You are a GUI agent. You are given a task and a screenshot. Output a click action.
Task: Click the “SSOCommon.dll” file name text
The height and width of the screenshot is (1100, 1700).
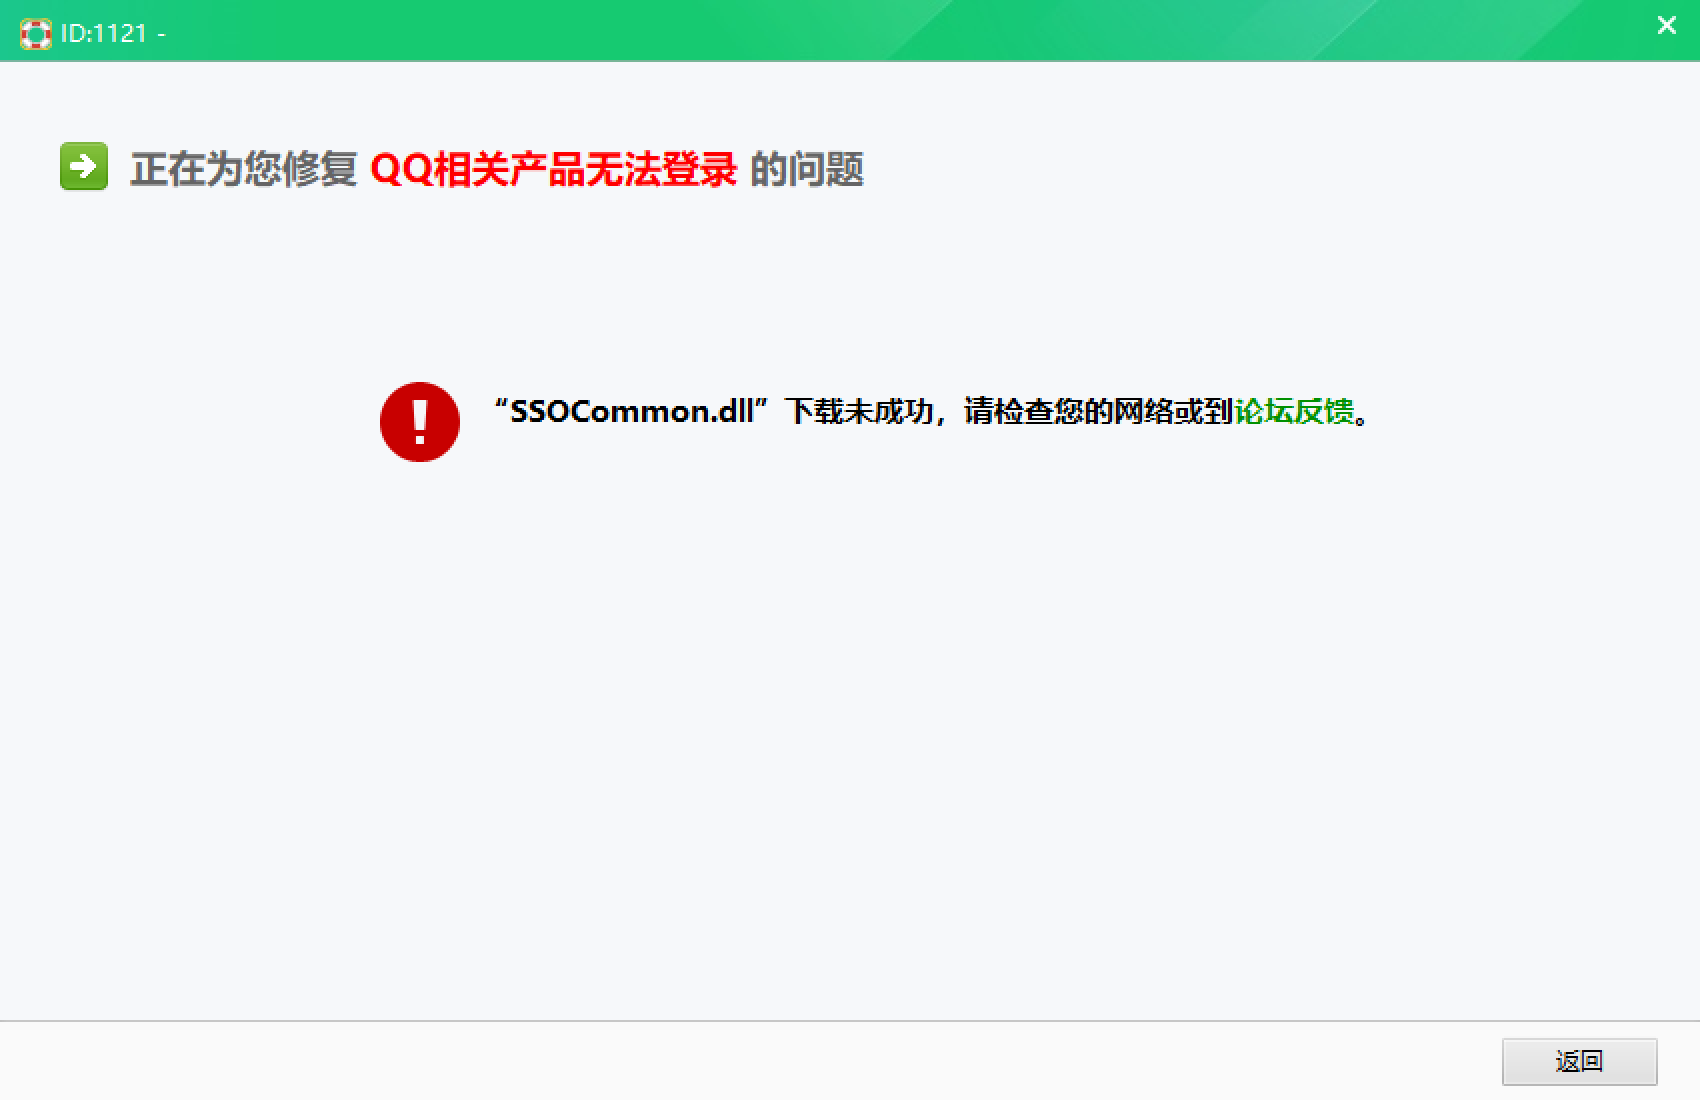631,411
